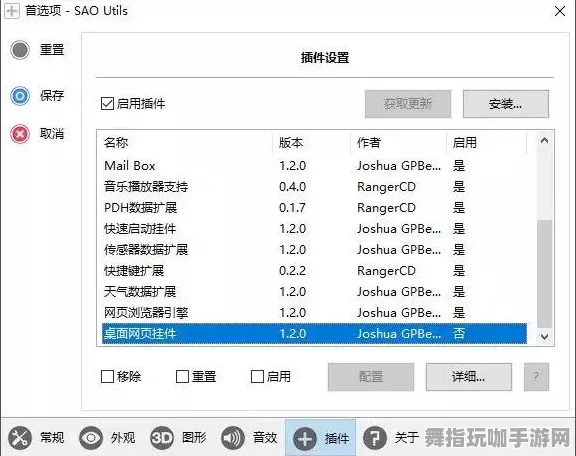Image resolution: width=576 pixels, height=456 pixels.
Task: Sort by the 版本 column header
Action: tap(312, 143)
